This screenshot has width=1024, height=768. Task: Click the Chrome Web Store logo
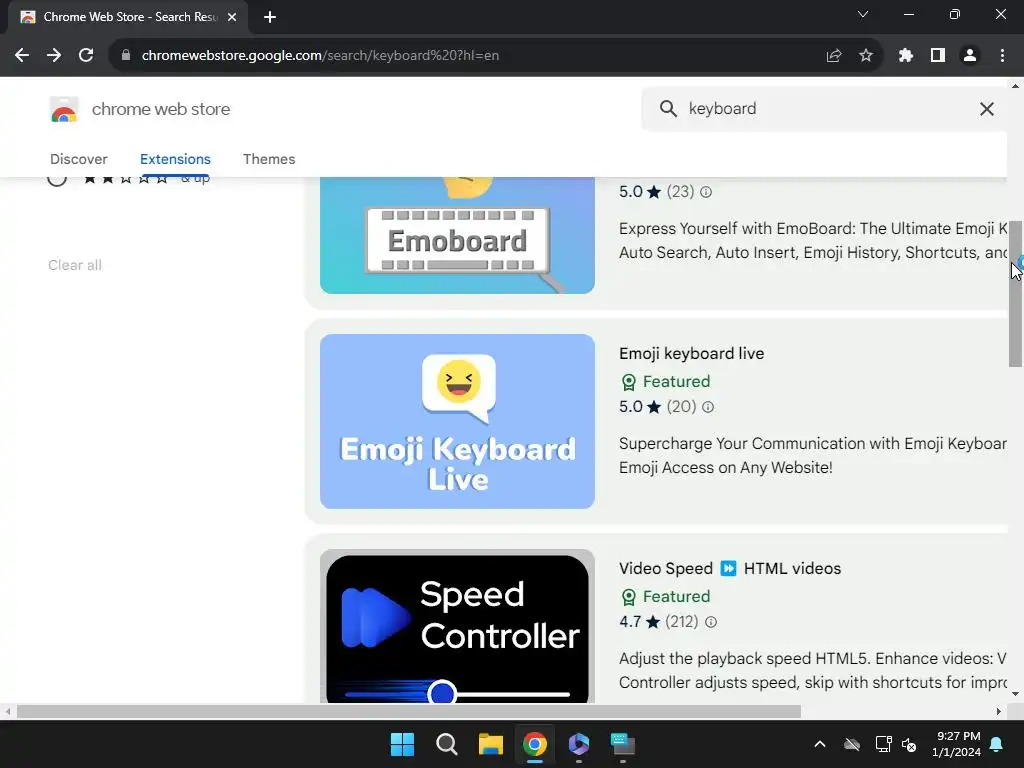tap(64, 109)
